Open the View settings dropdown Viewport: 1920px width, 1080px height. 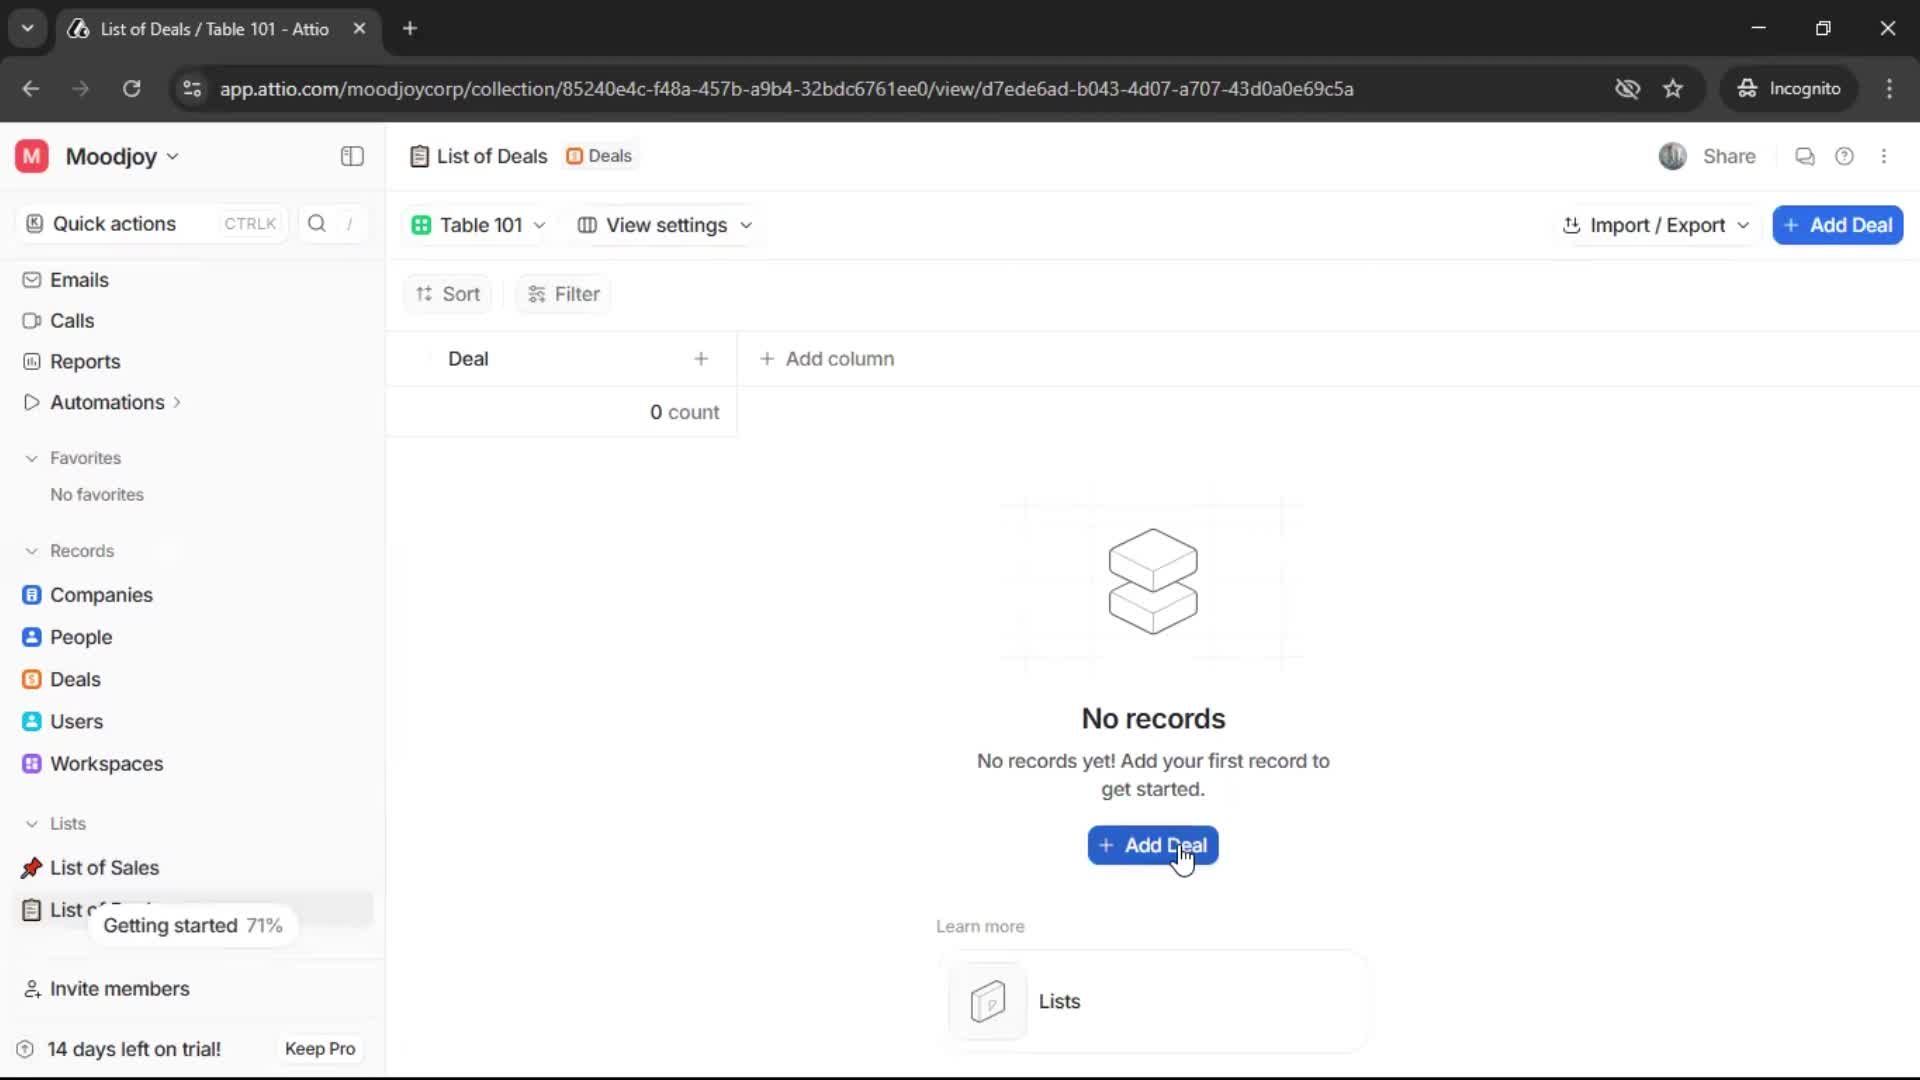pos(665,225)
